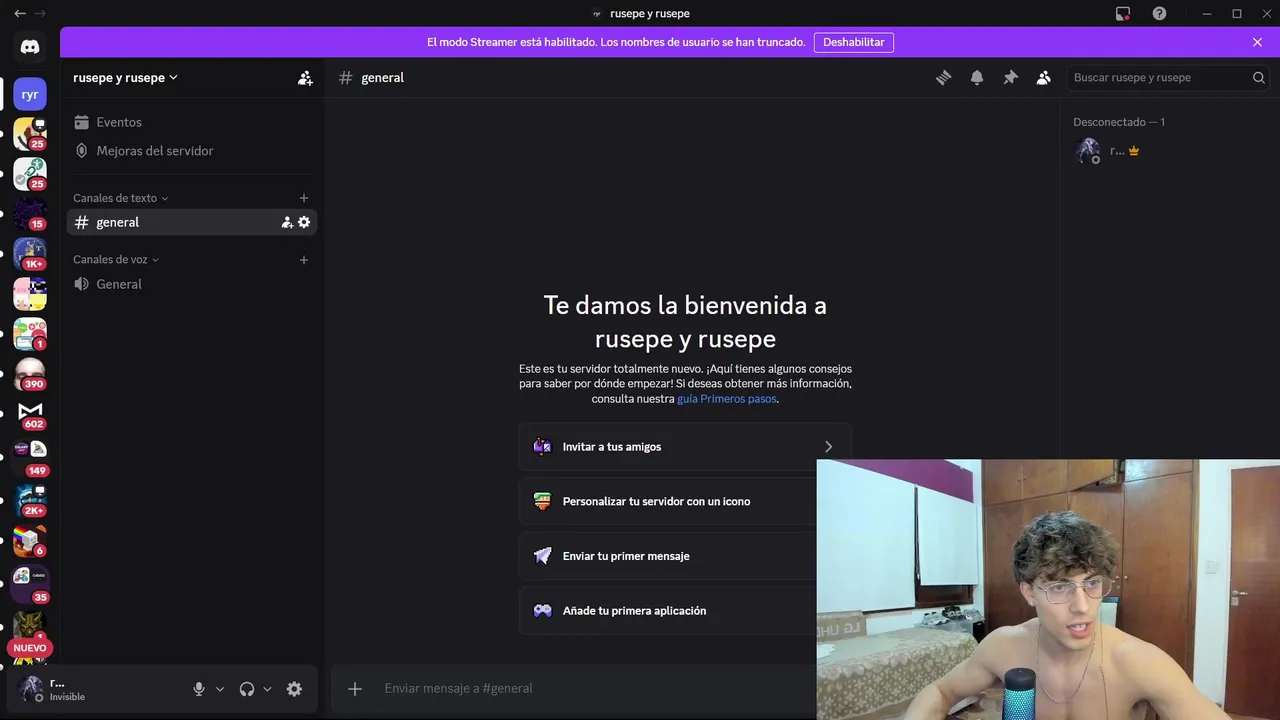The height and width of the screenshot is (720, 1280).
Task: Open the threads icon in channel header
Action: pos(943,78)
